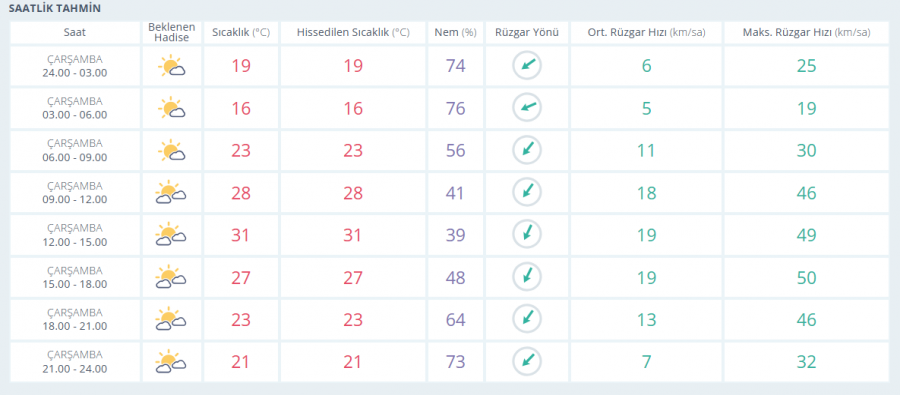This screenshot has height=395, width=900.
Task: Select the ÇARŞAMBA 18.00 - 21.00 time cell
Action: 75,319
